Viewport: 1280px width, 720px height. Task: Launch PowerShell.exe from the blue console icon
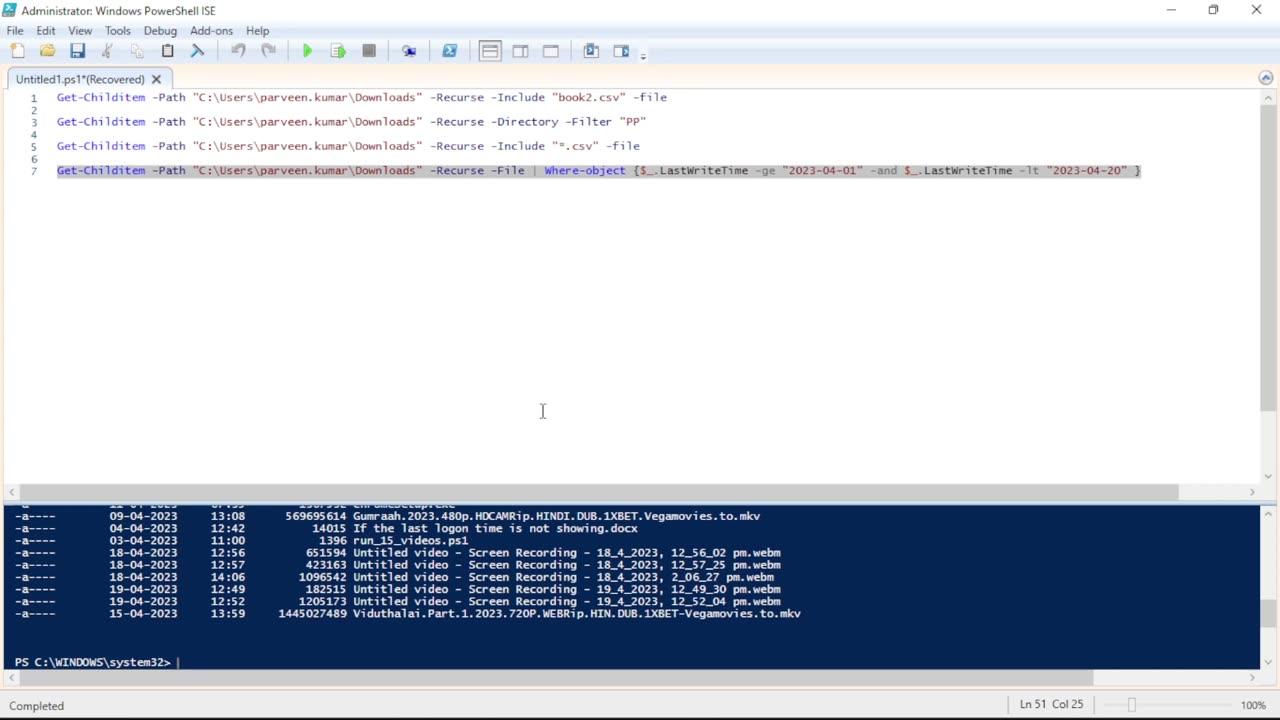point(449,51)
